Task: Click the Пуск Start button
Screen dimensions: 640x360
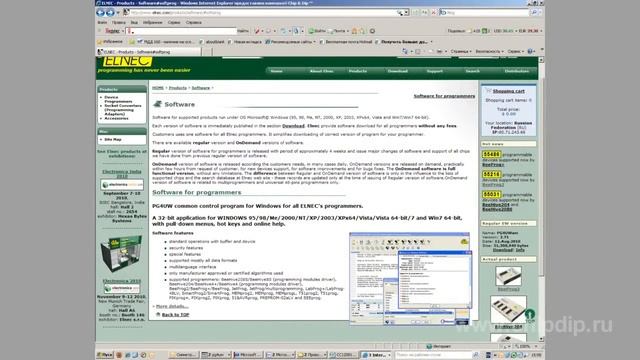Action: [x=105, y=355]
